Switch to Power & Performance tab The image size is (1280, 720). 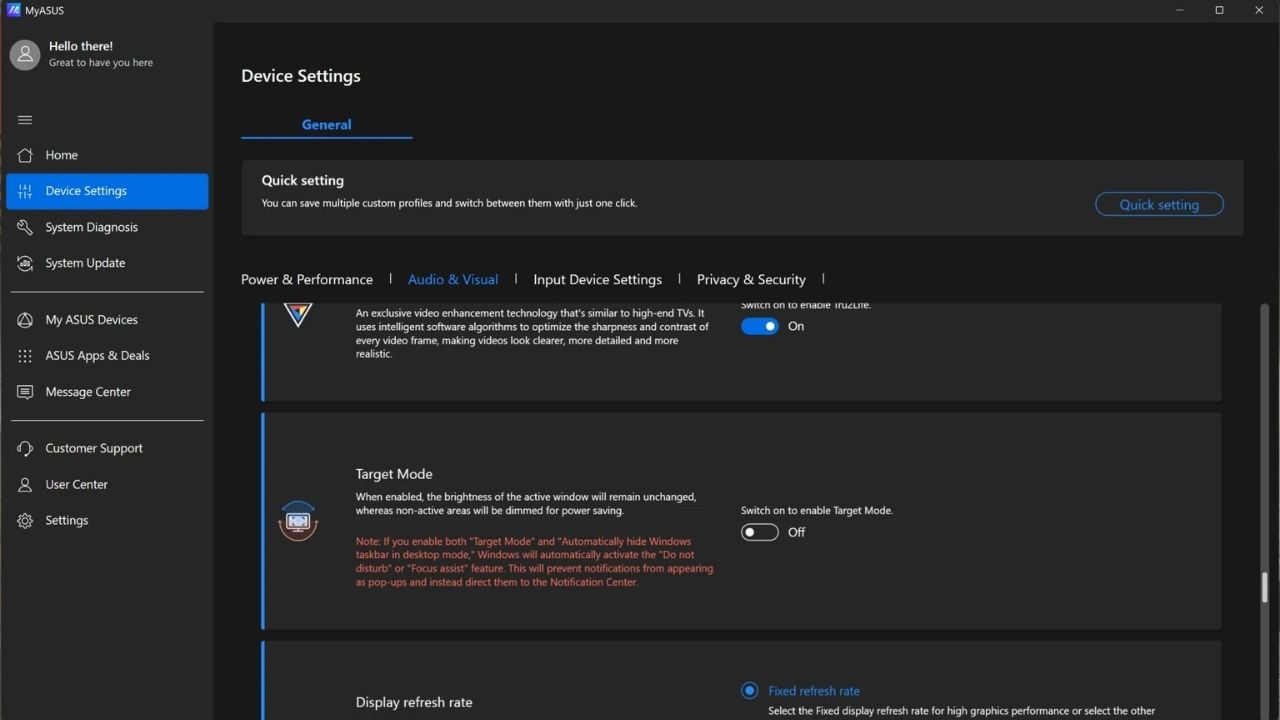coord(307,279)
